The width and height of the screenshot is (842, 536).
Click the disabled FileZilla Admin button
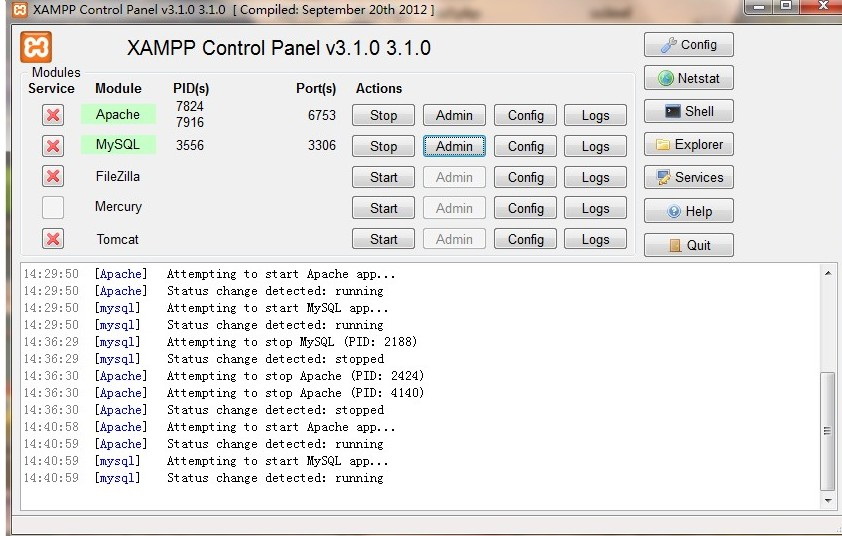[x=454, y=177]
